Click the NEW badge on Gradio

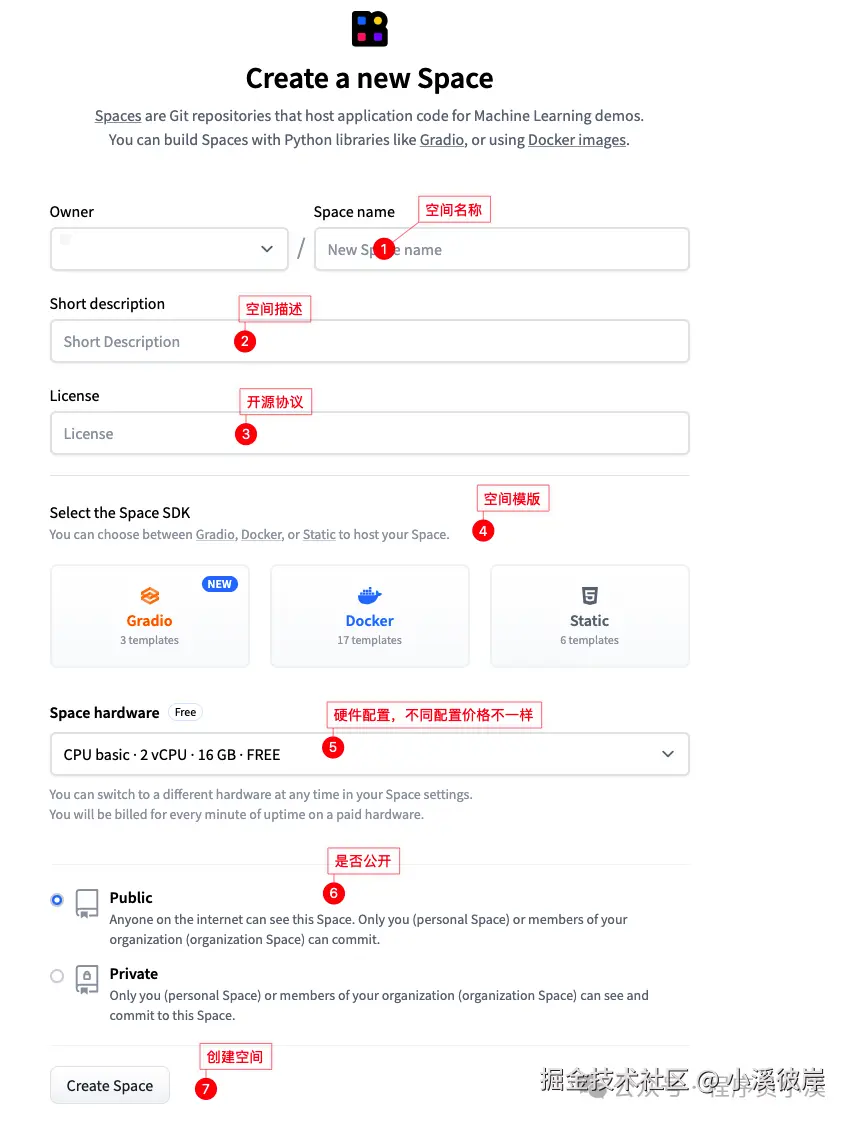(220, 584)
